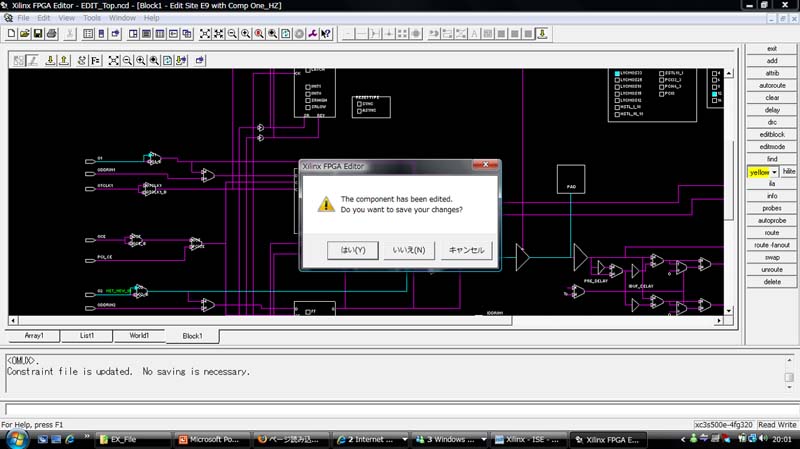800x449 pixels.
Task: Click the red magnifier zoom icon
Action: [259, 34]
